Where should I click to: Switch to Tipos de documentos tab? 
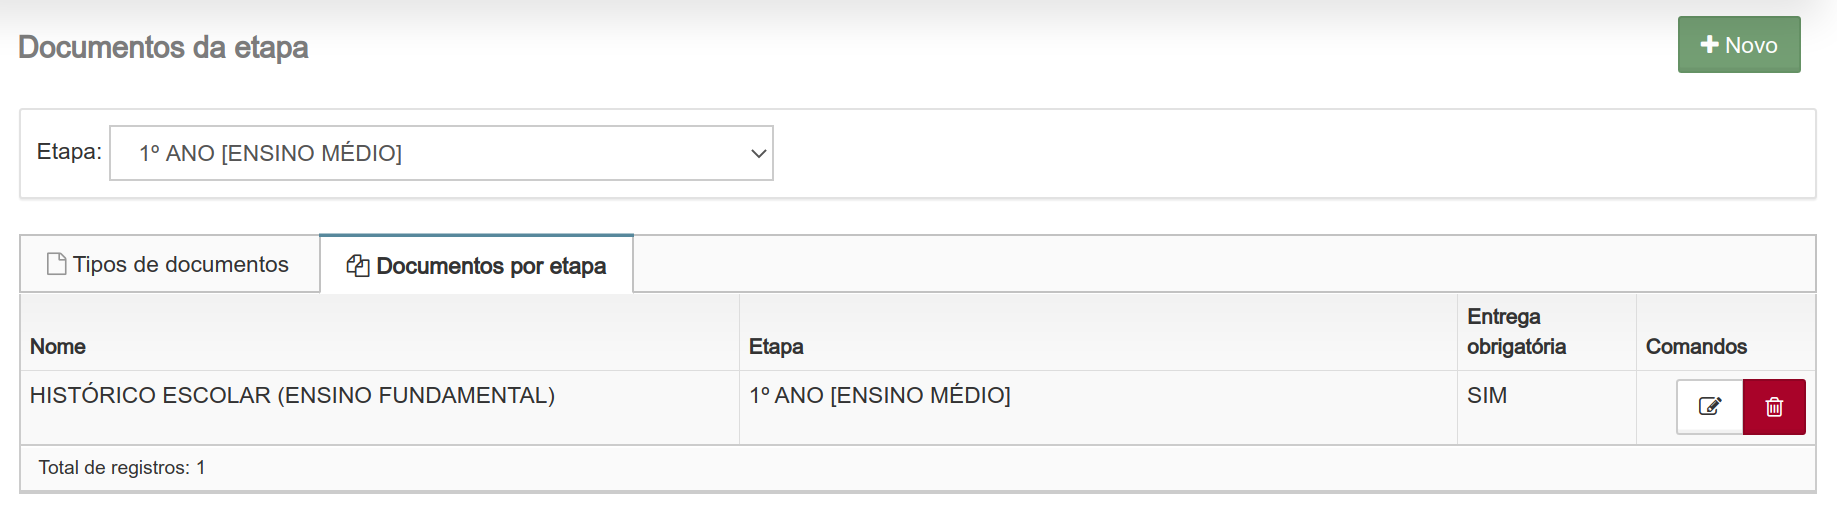pos(169,264)
